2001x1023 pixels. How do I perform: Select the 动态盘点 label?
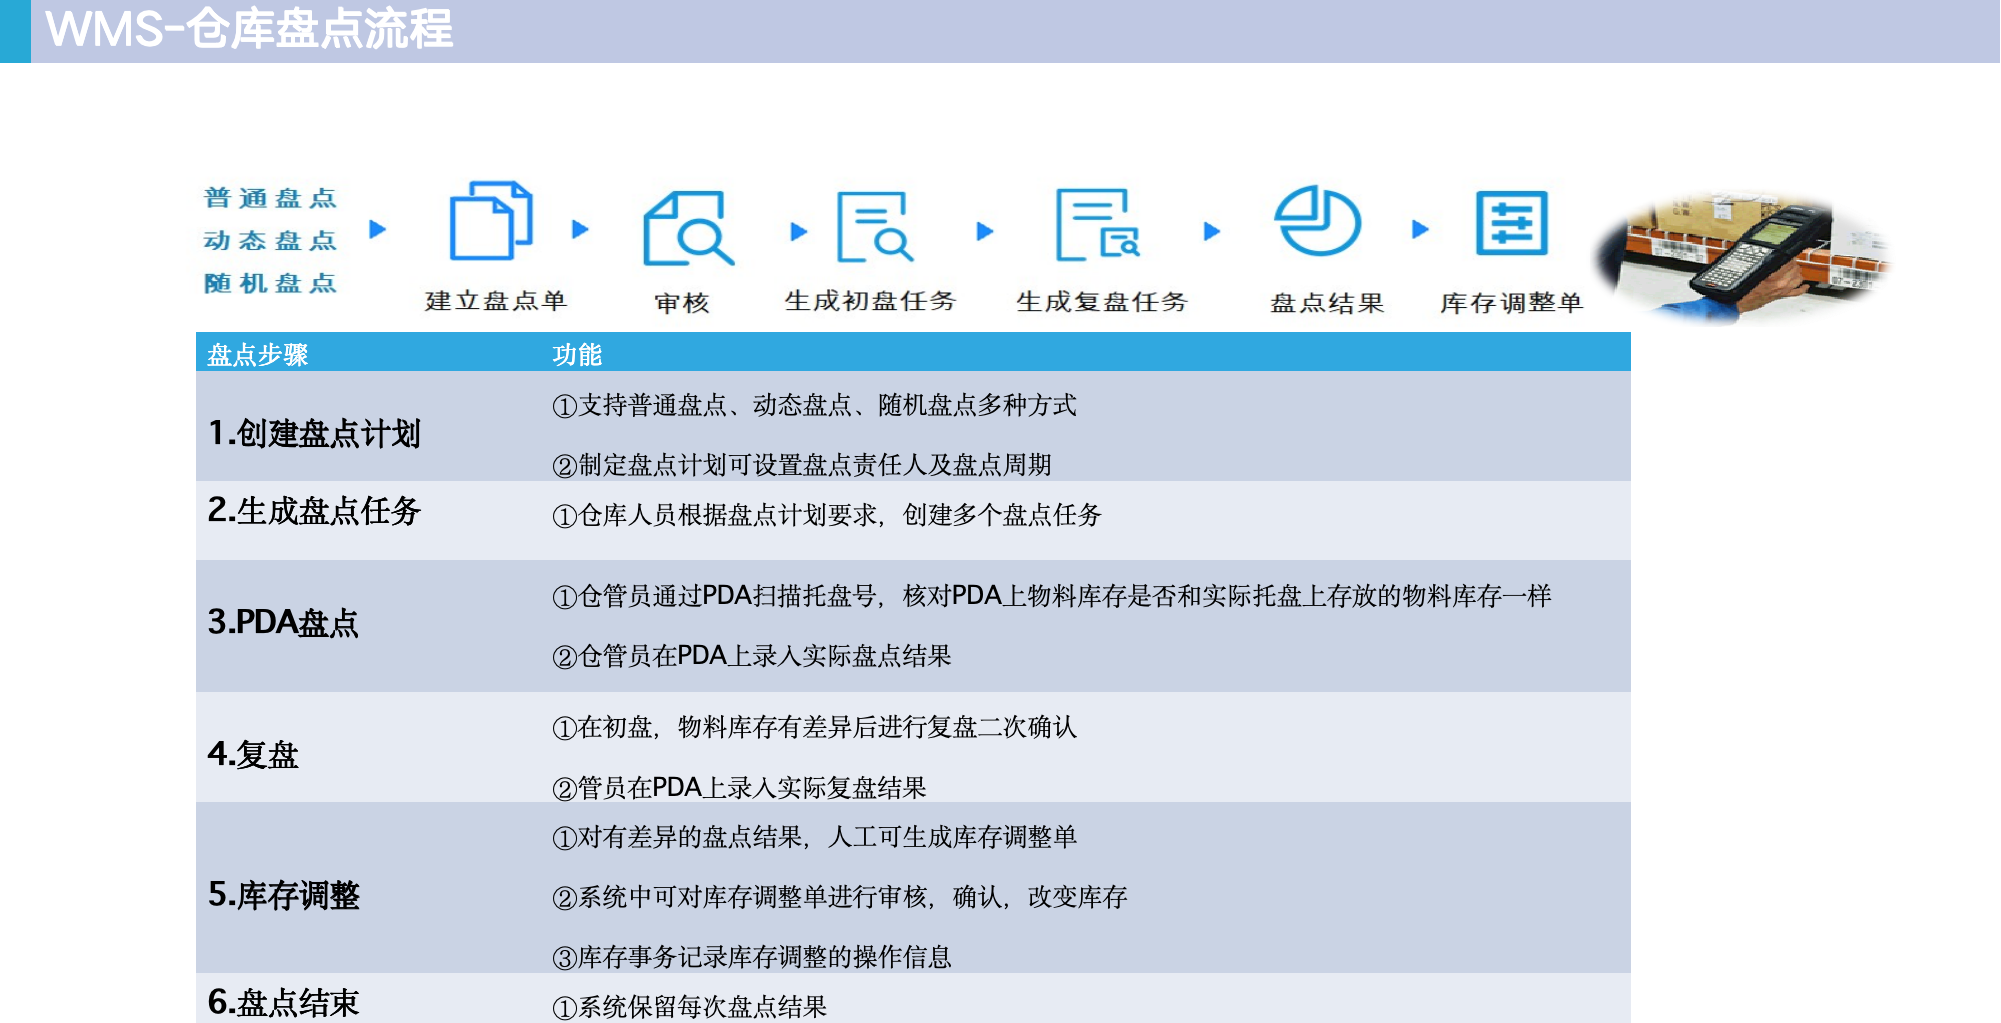[270, 240]
